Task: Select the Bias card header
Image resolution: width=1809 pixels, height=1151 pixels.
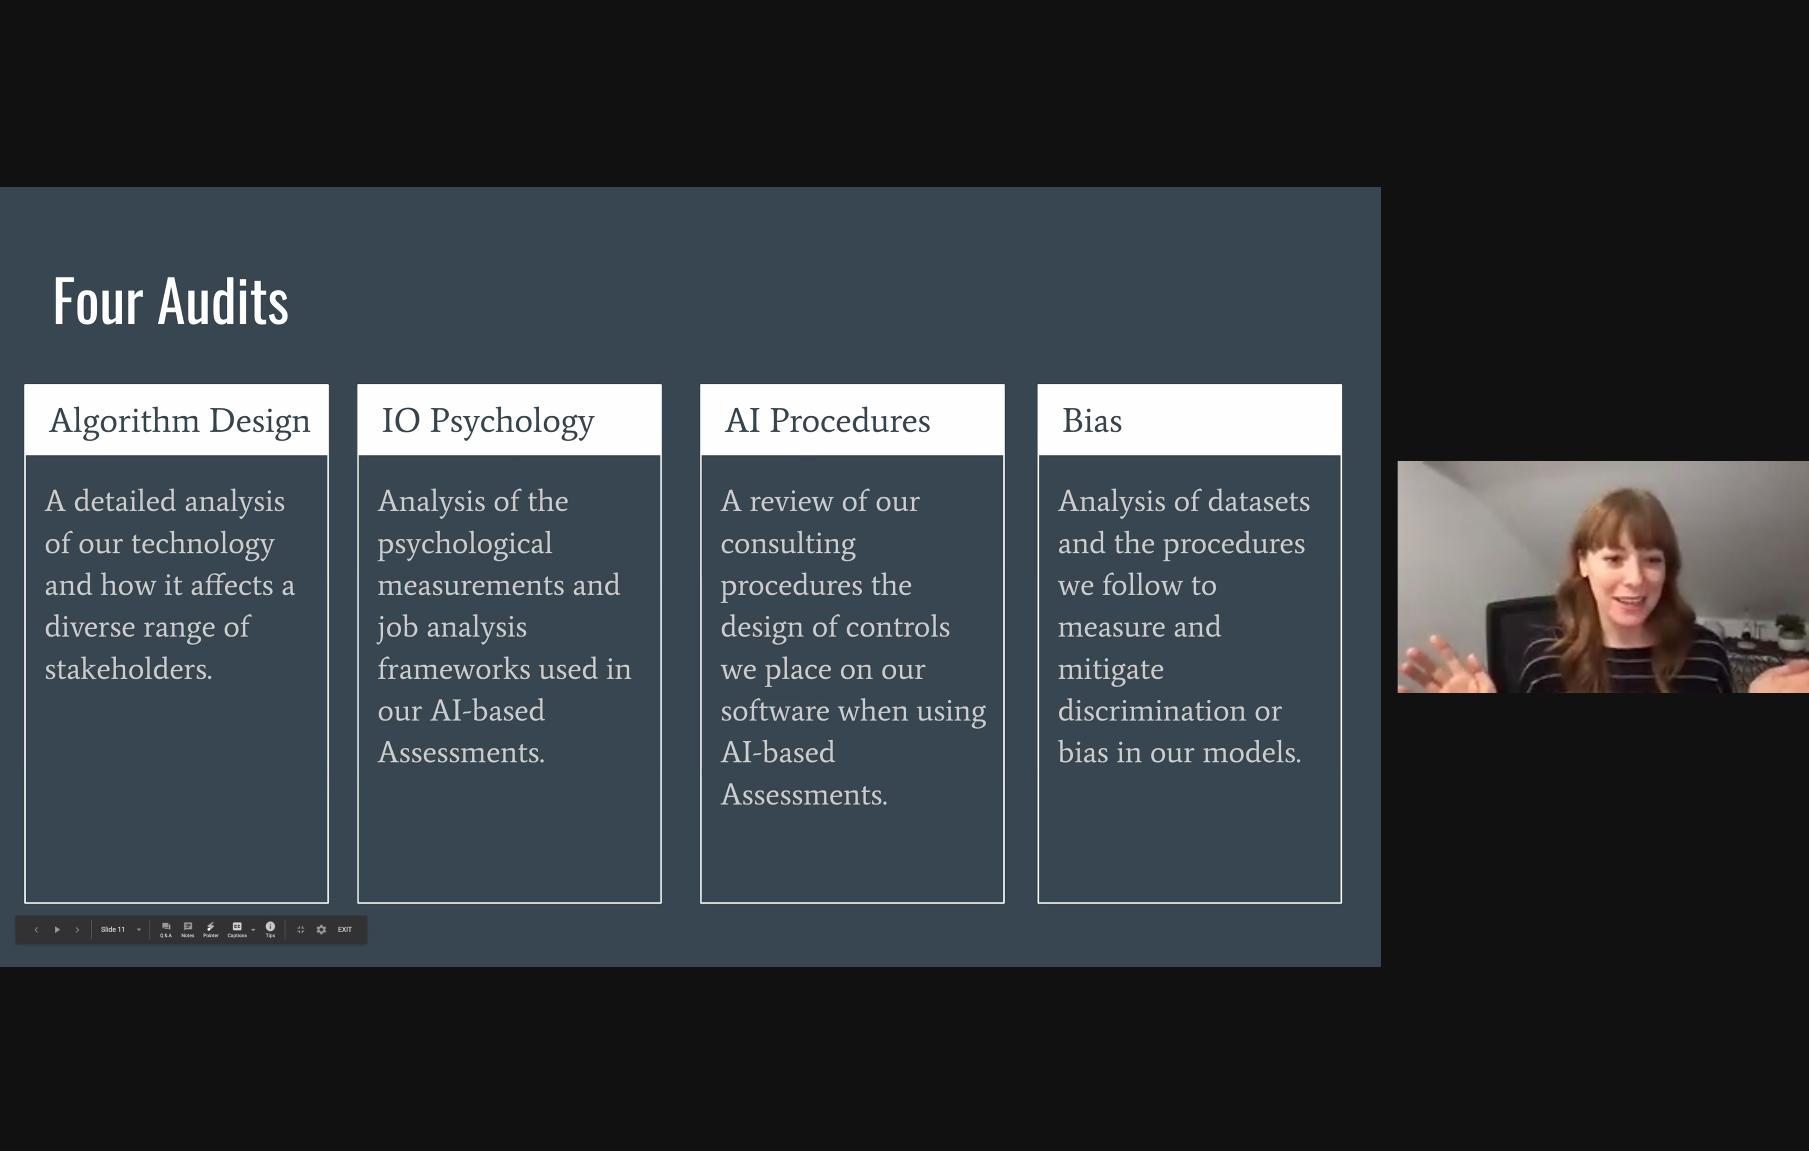Action: click(x=1092, y=421)
